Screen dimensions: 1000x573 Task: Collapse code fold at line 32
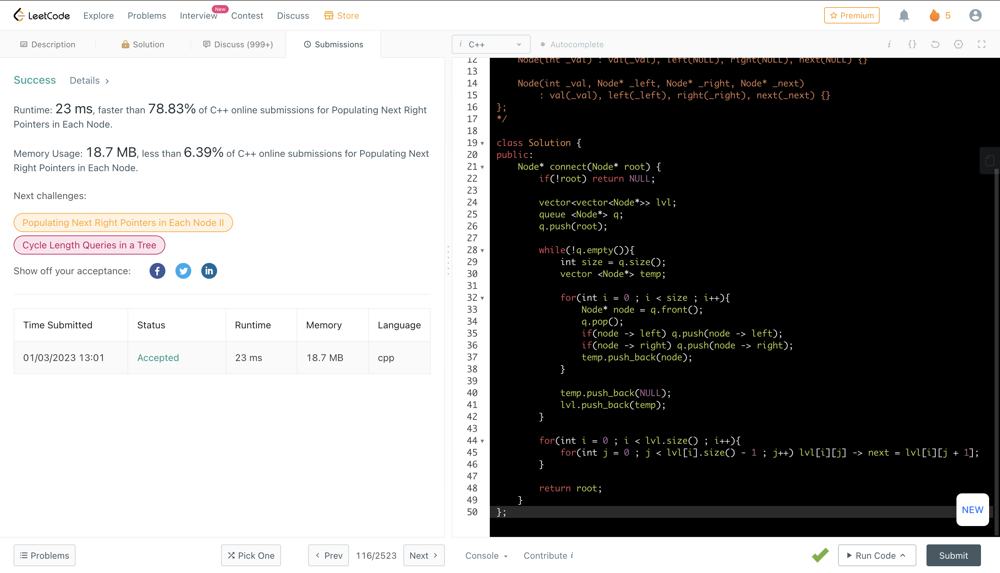tap(482, 298)
